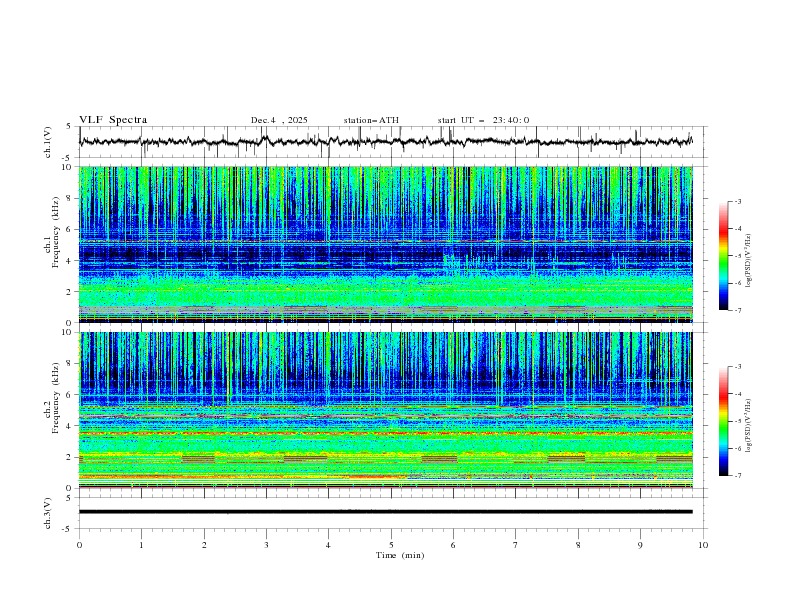Click inside the ch.2 spectrogram panel
Image resolution: width=792 pixels, height=612 pixels.
386,410
